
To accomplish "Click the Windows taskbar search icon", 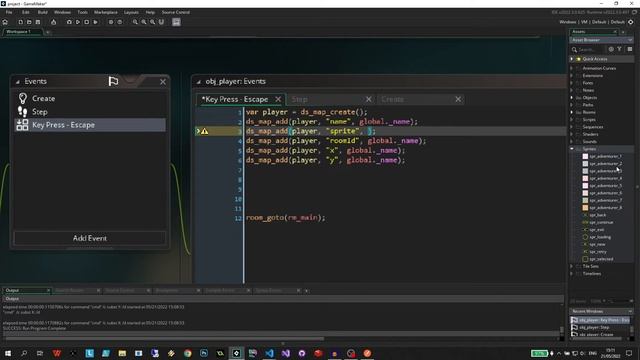I will (24, 353).
